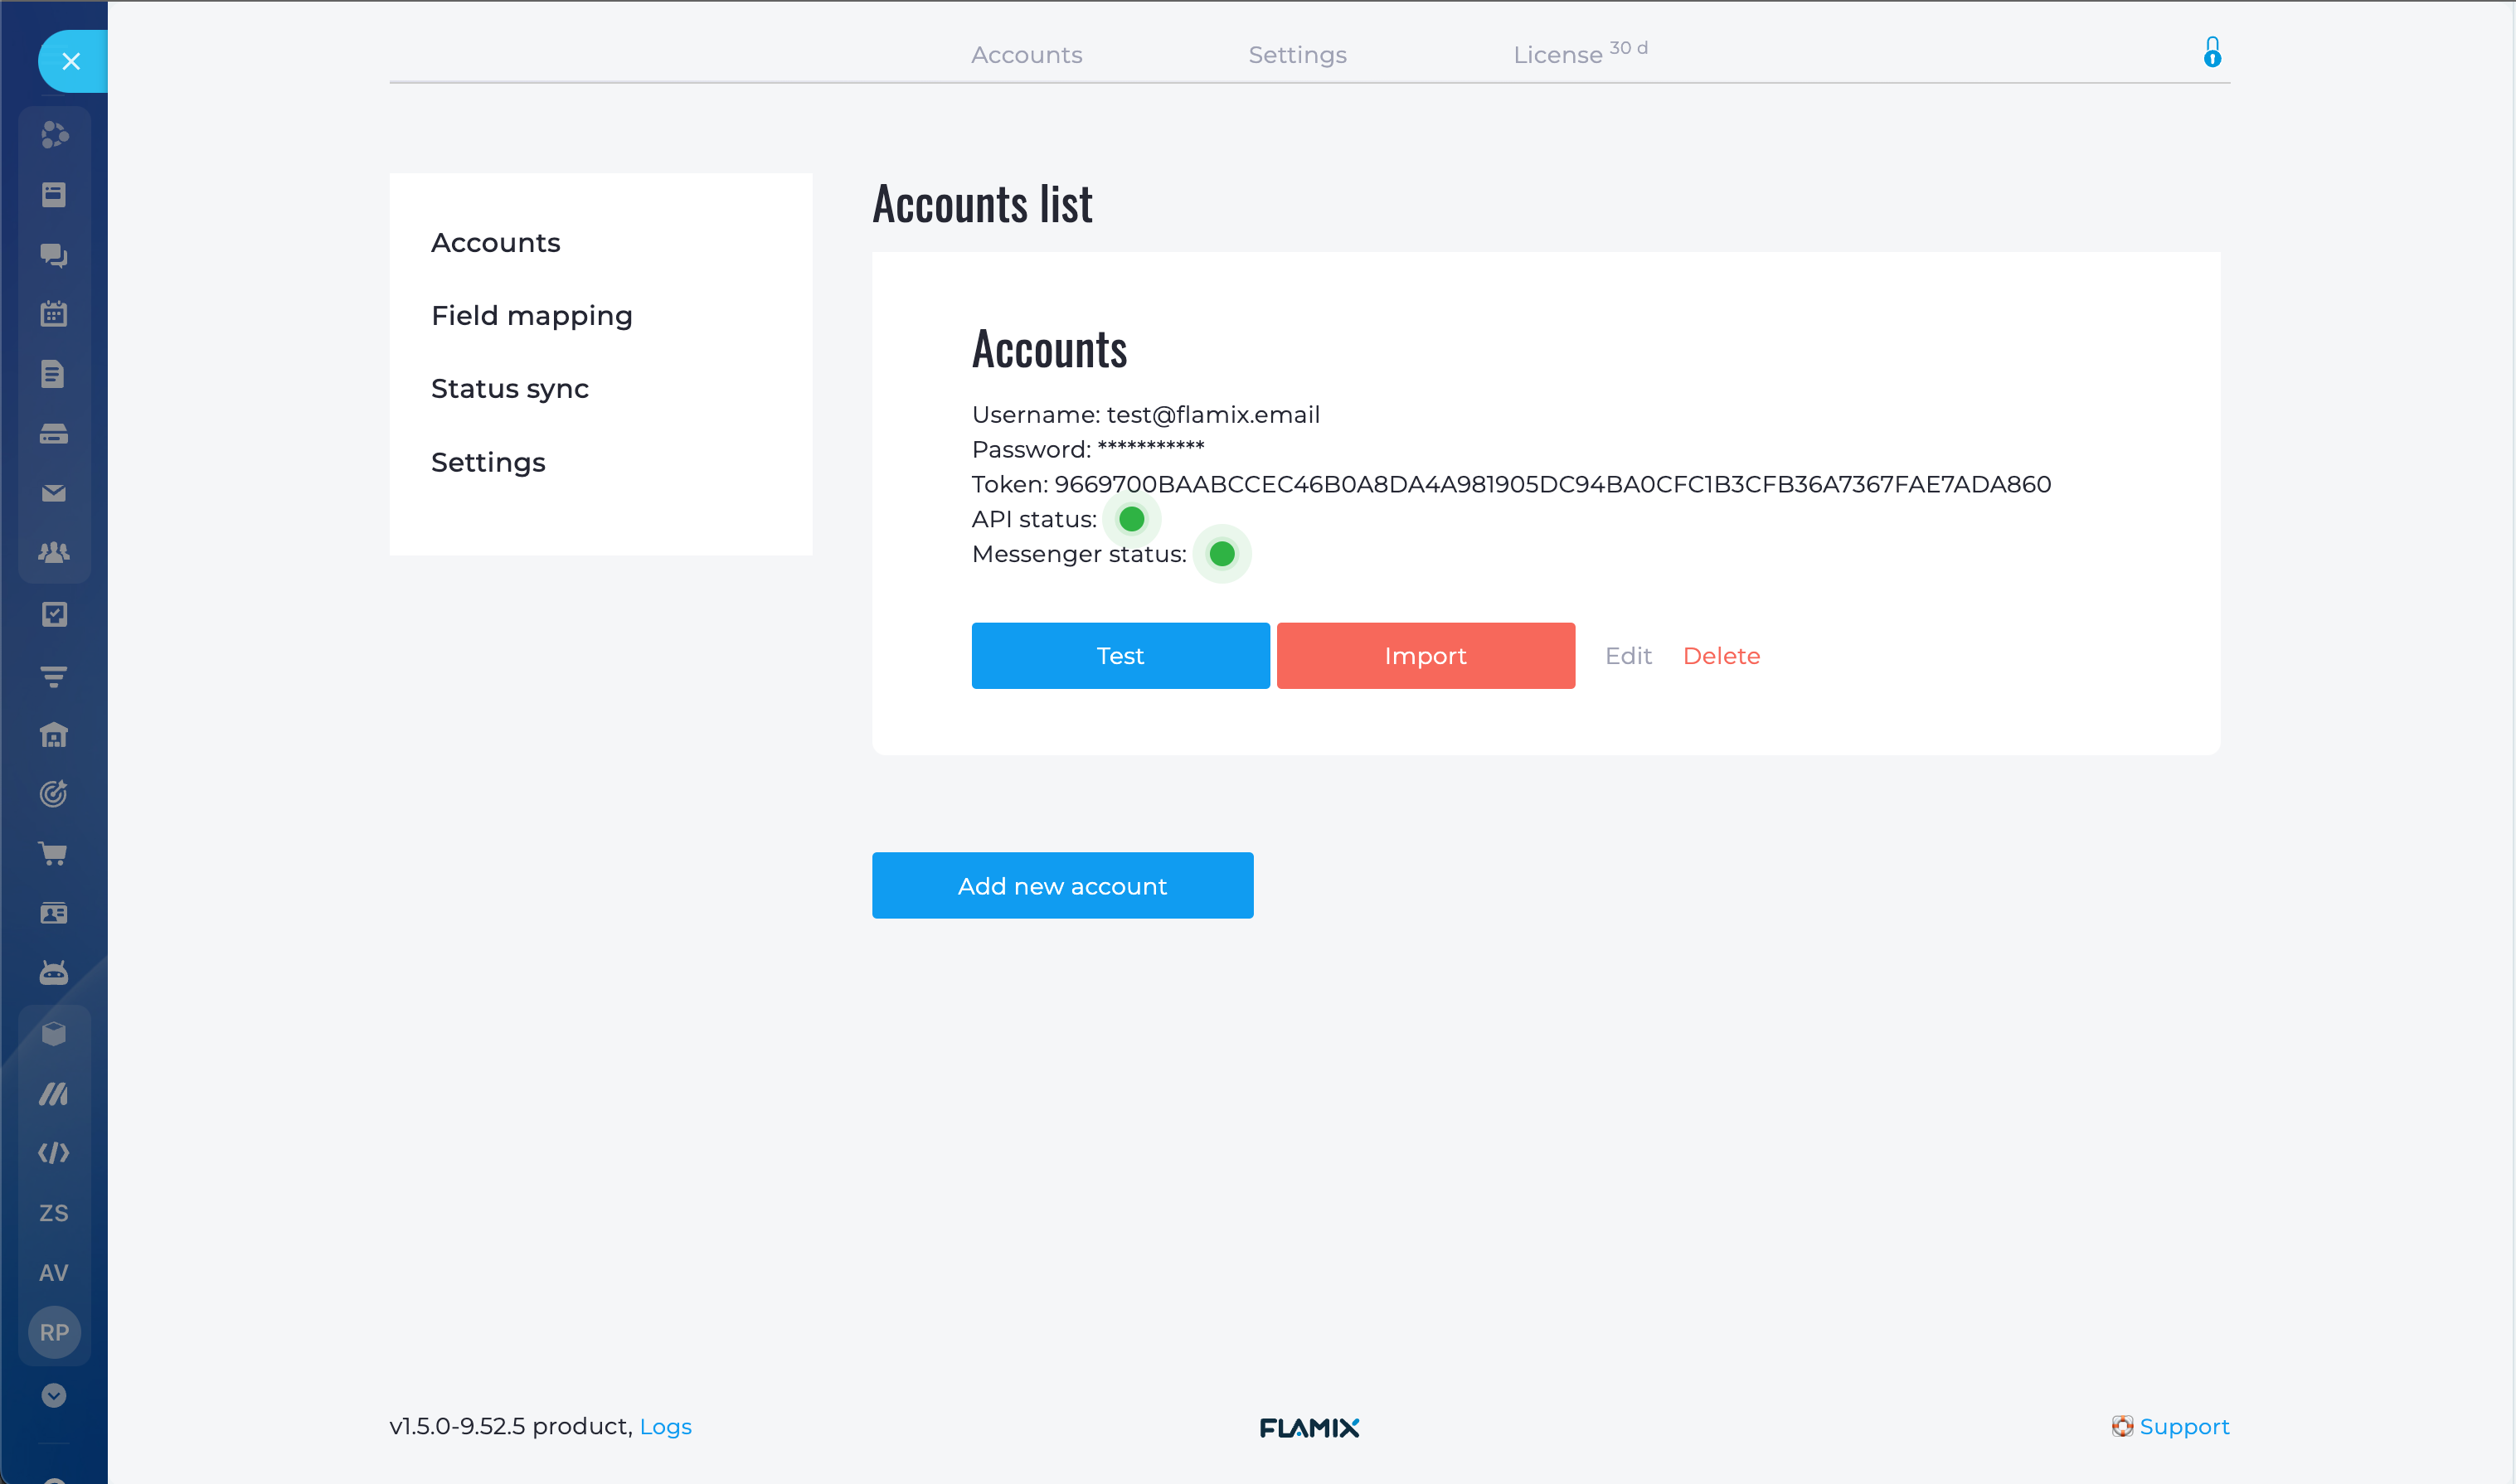Click the Add new account button
Screen dimensions: 2516x1484
(1062, 886)
